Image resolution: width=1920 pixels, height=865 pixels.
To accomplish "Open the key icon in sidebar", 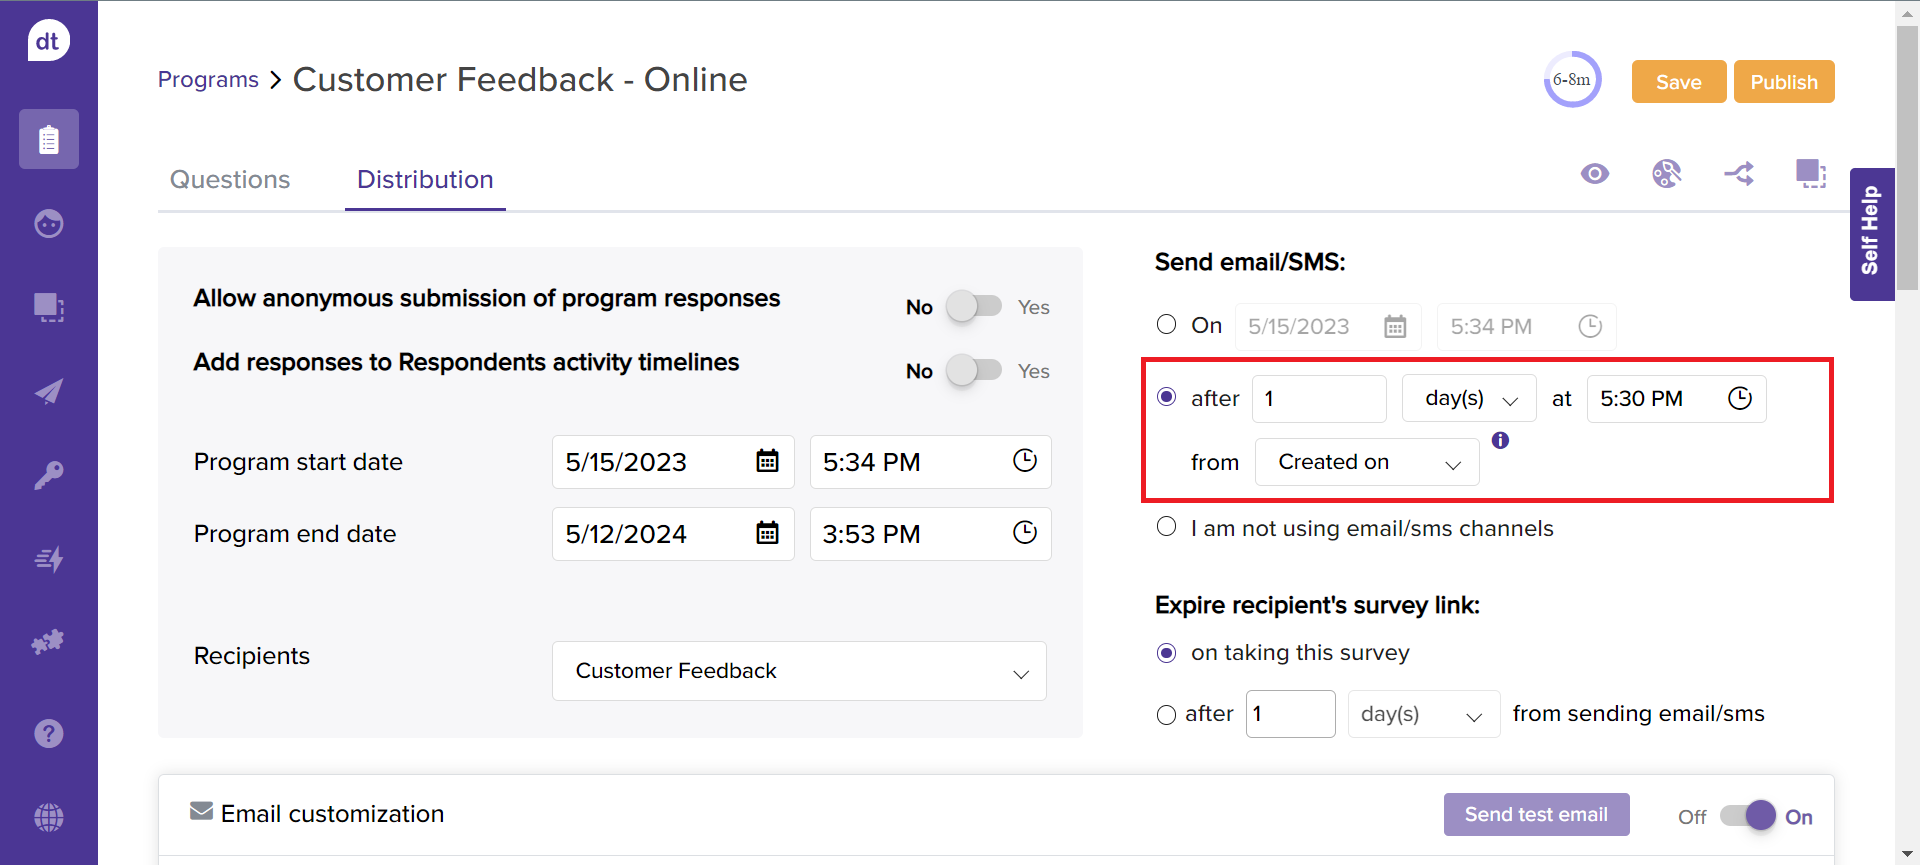I will click(48, 475).
